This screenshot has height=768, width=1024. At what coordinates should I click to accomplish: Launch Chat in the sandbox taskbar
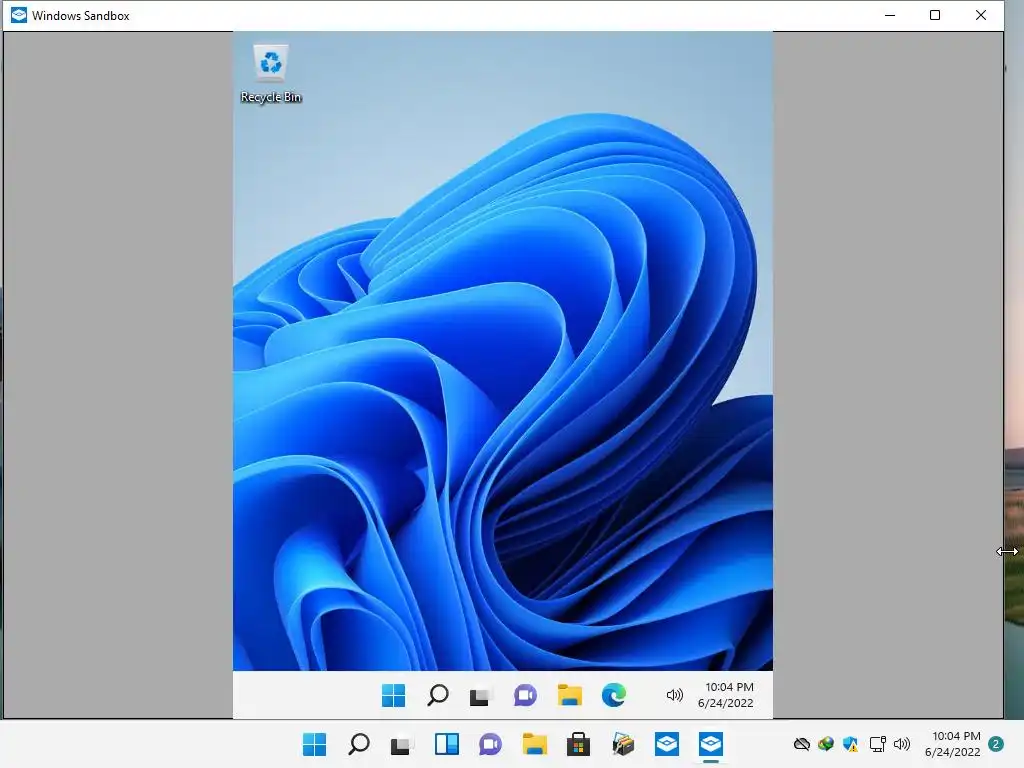pyautogui.click(x=525, y=696)
